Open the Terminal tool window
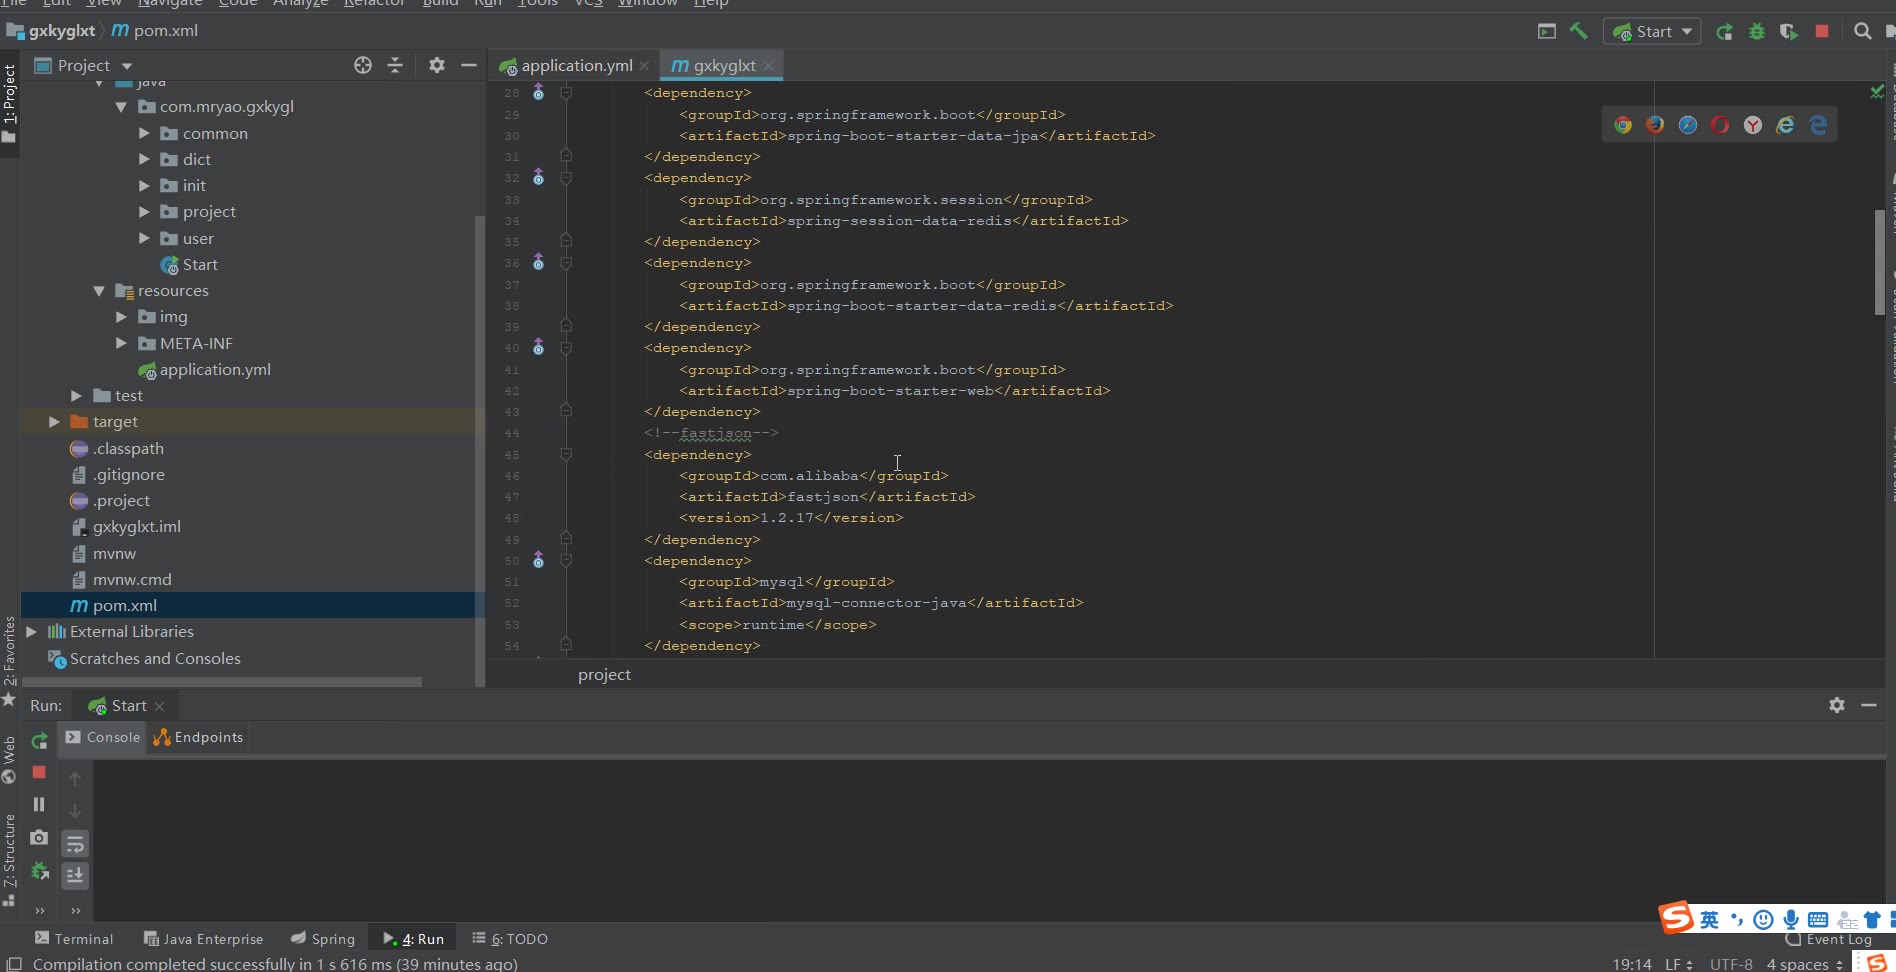Viewport: 1896px width, 972px height. pos(74,939)
